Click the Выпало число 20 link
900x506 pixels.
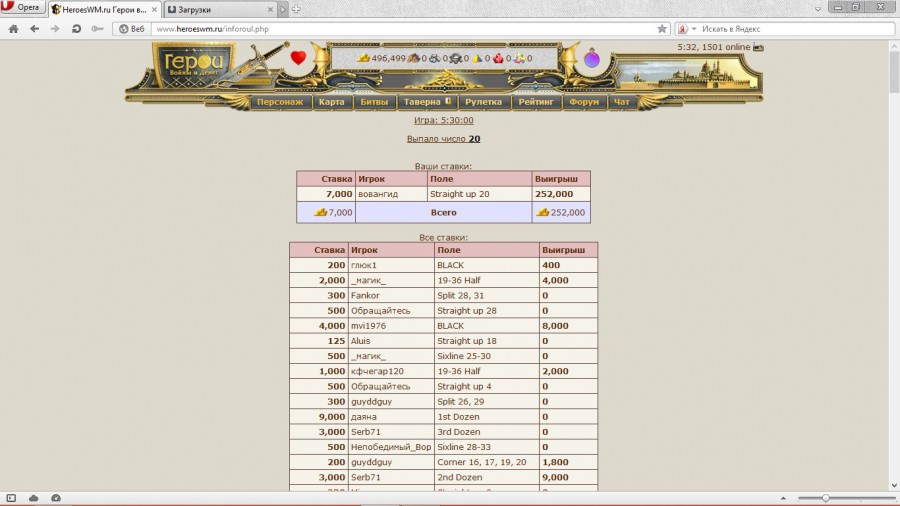(x=443, y=139)
